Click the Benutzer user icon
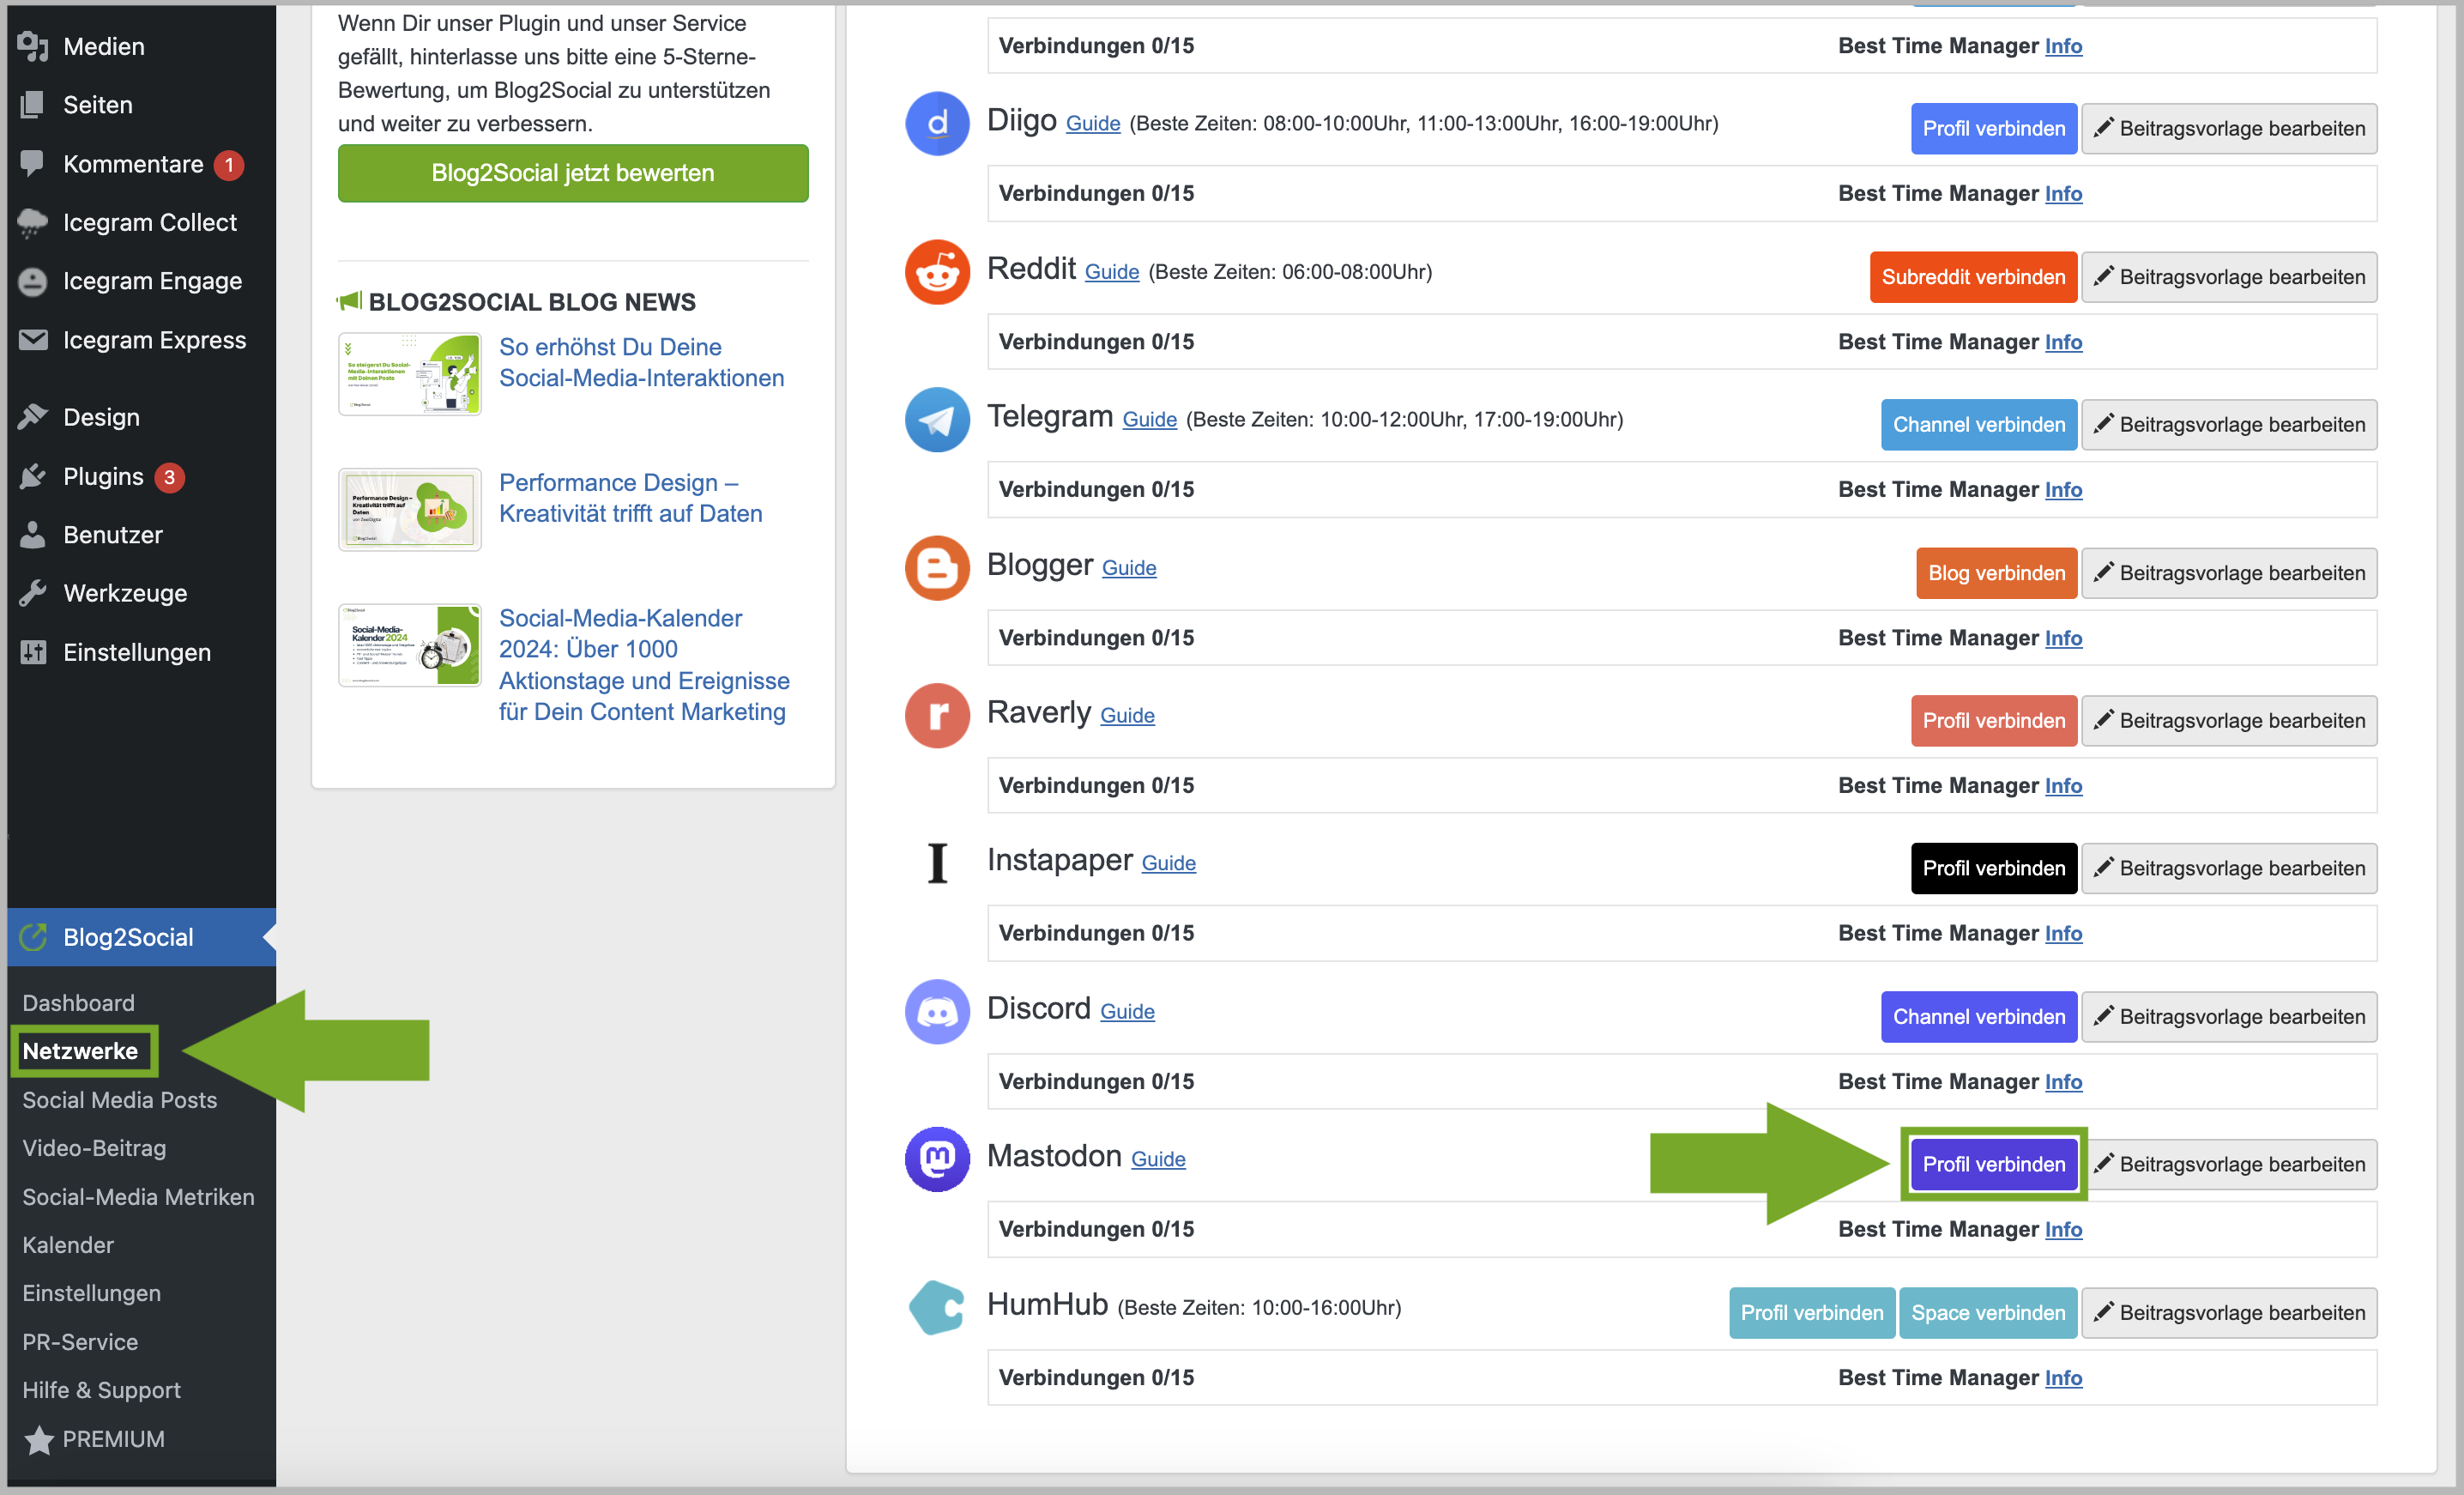Viewport: 2464px width, 1495px height. [33, 535]
